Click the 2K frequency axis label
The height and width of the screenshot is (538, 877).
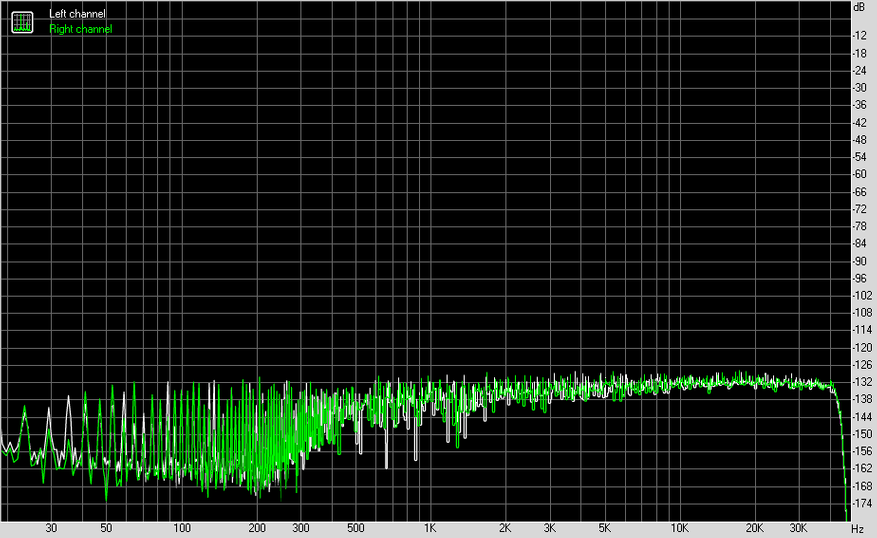pos(505,528)
